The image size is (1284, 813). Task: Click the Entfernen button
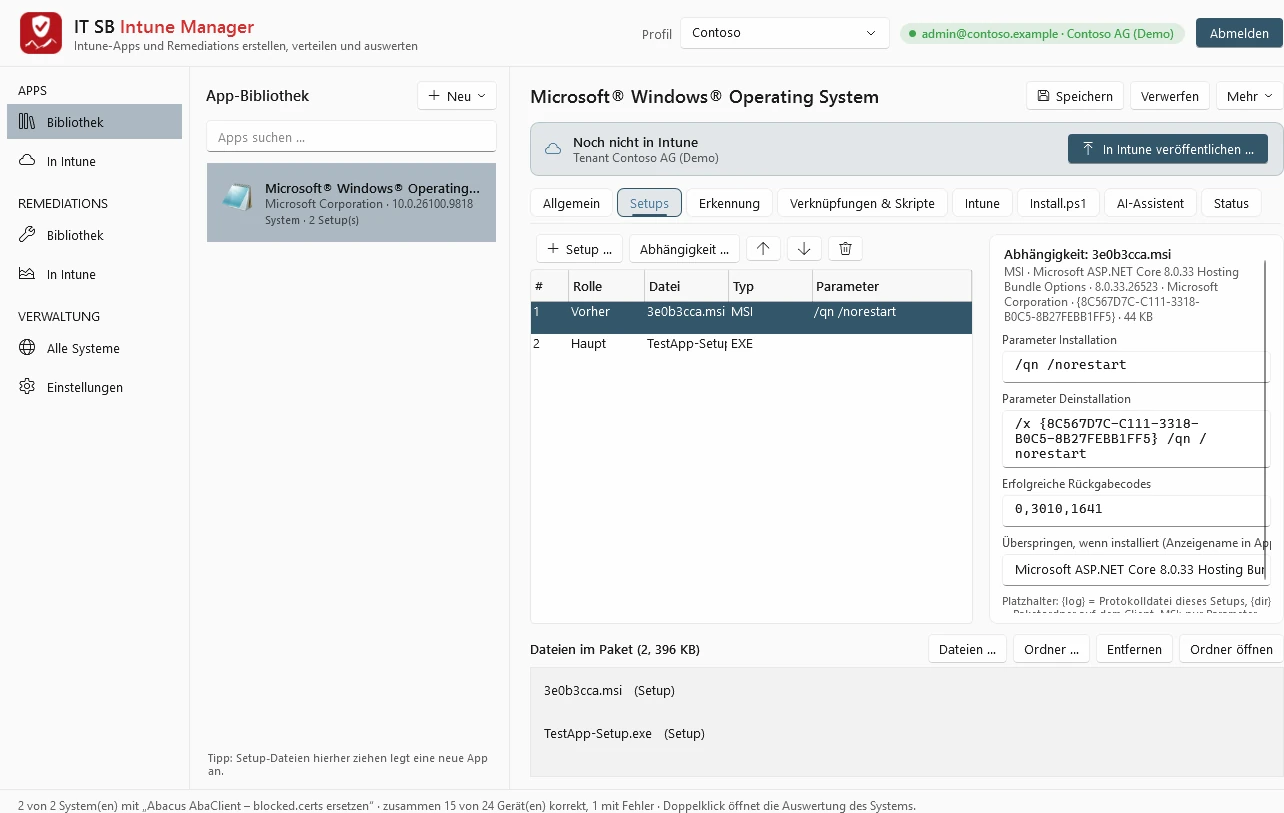(1134, 649)
